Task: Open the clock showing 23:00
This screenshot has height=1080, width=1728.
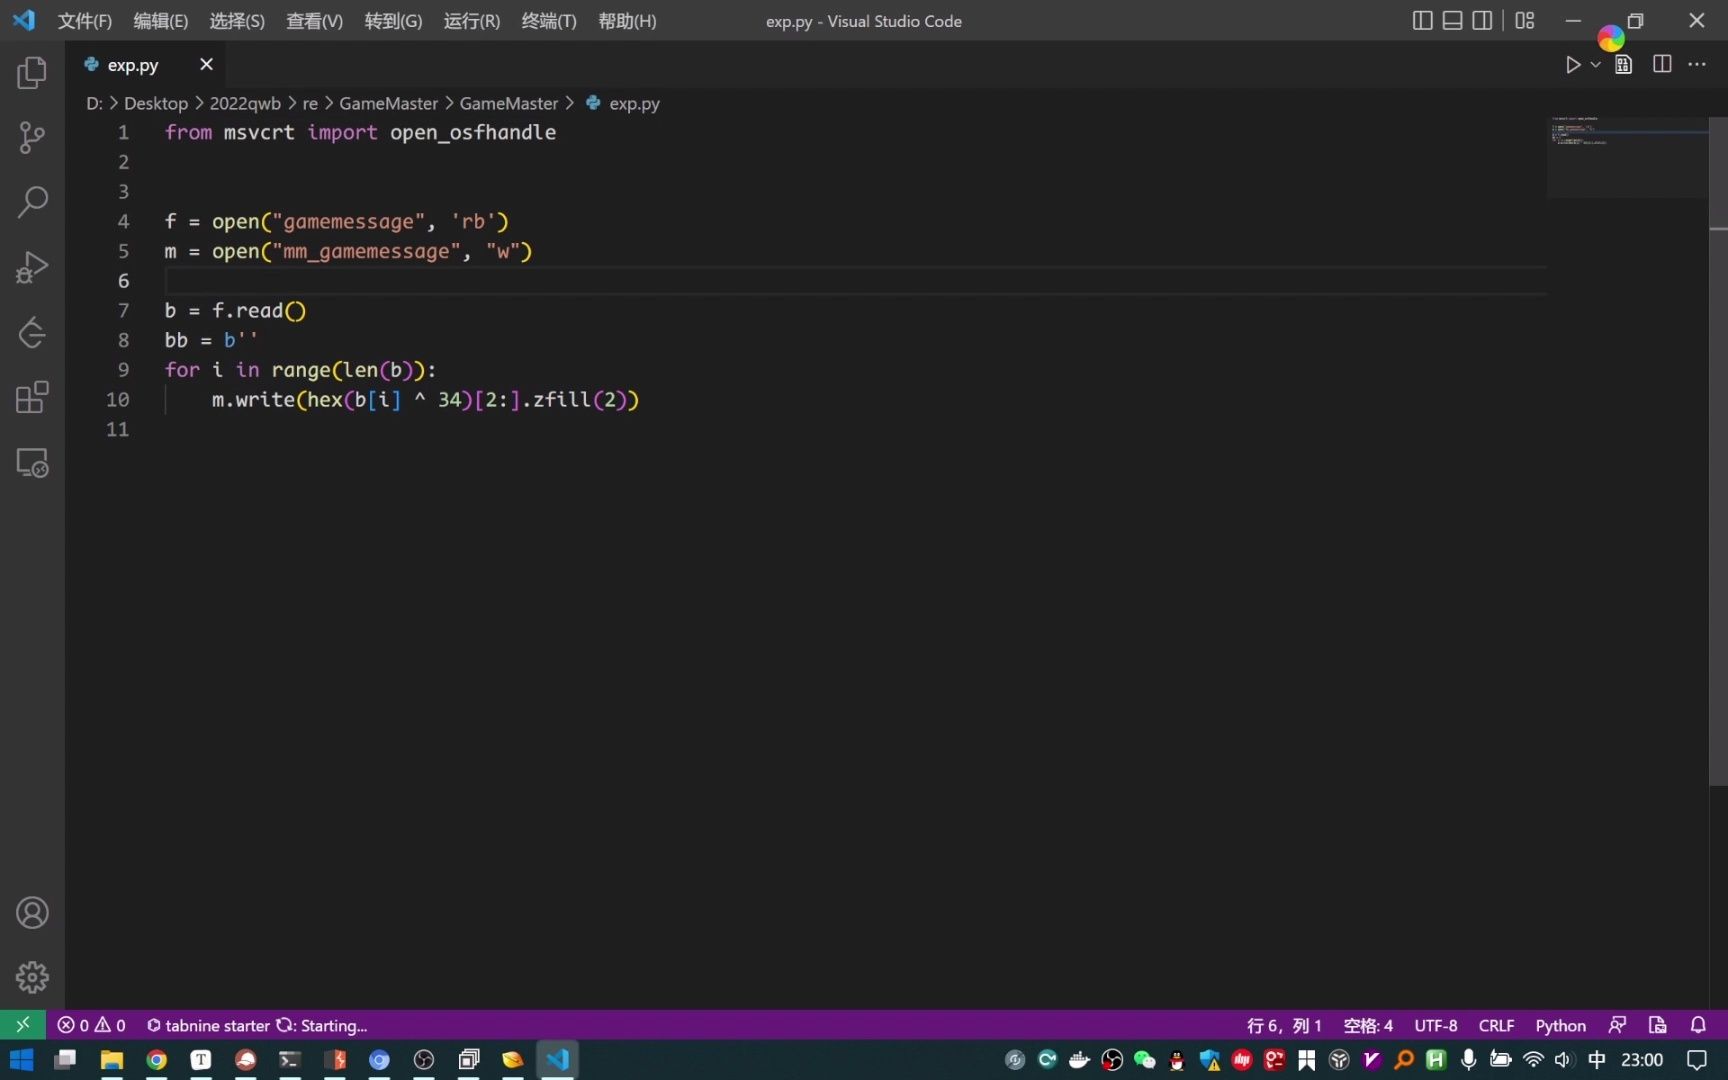Action: [1642, 1060]
